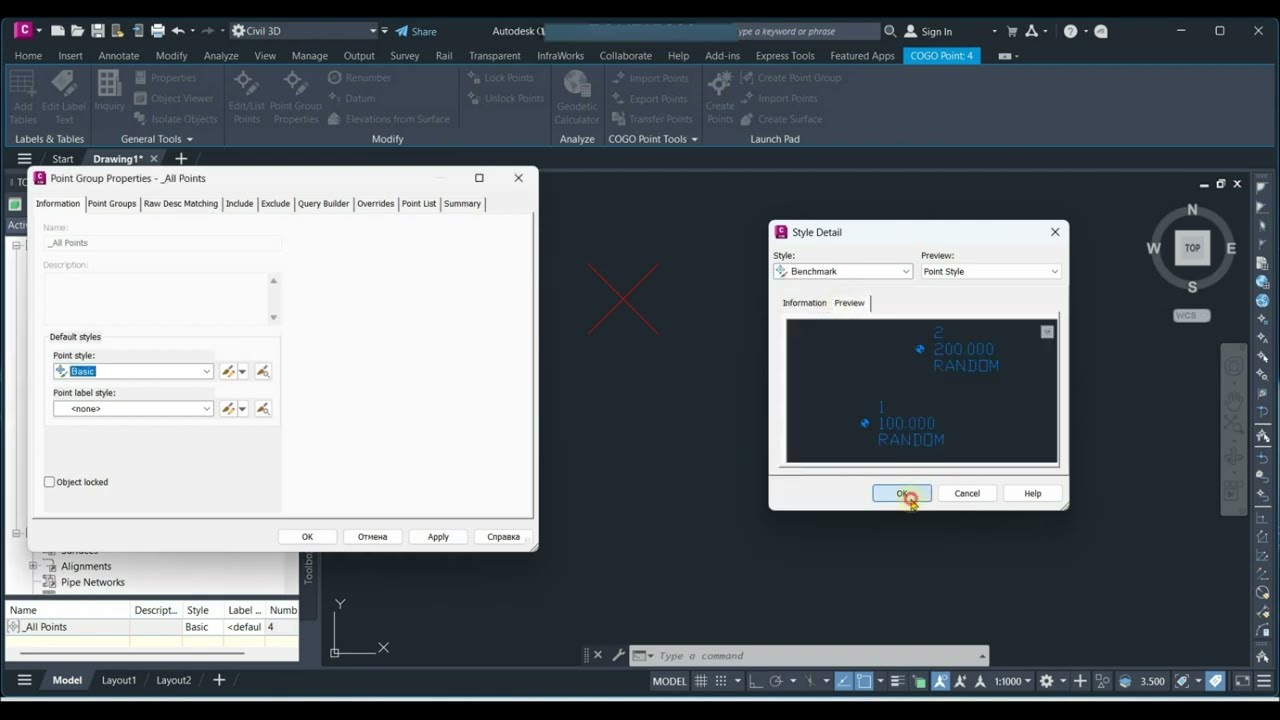Click the Save floppy disk icon

click(x=98, y=31)
